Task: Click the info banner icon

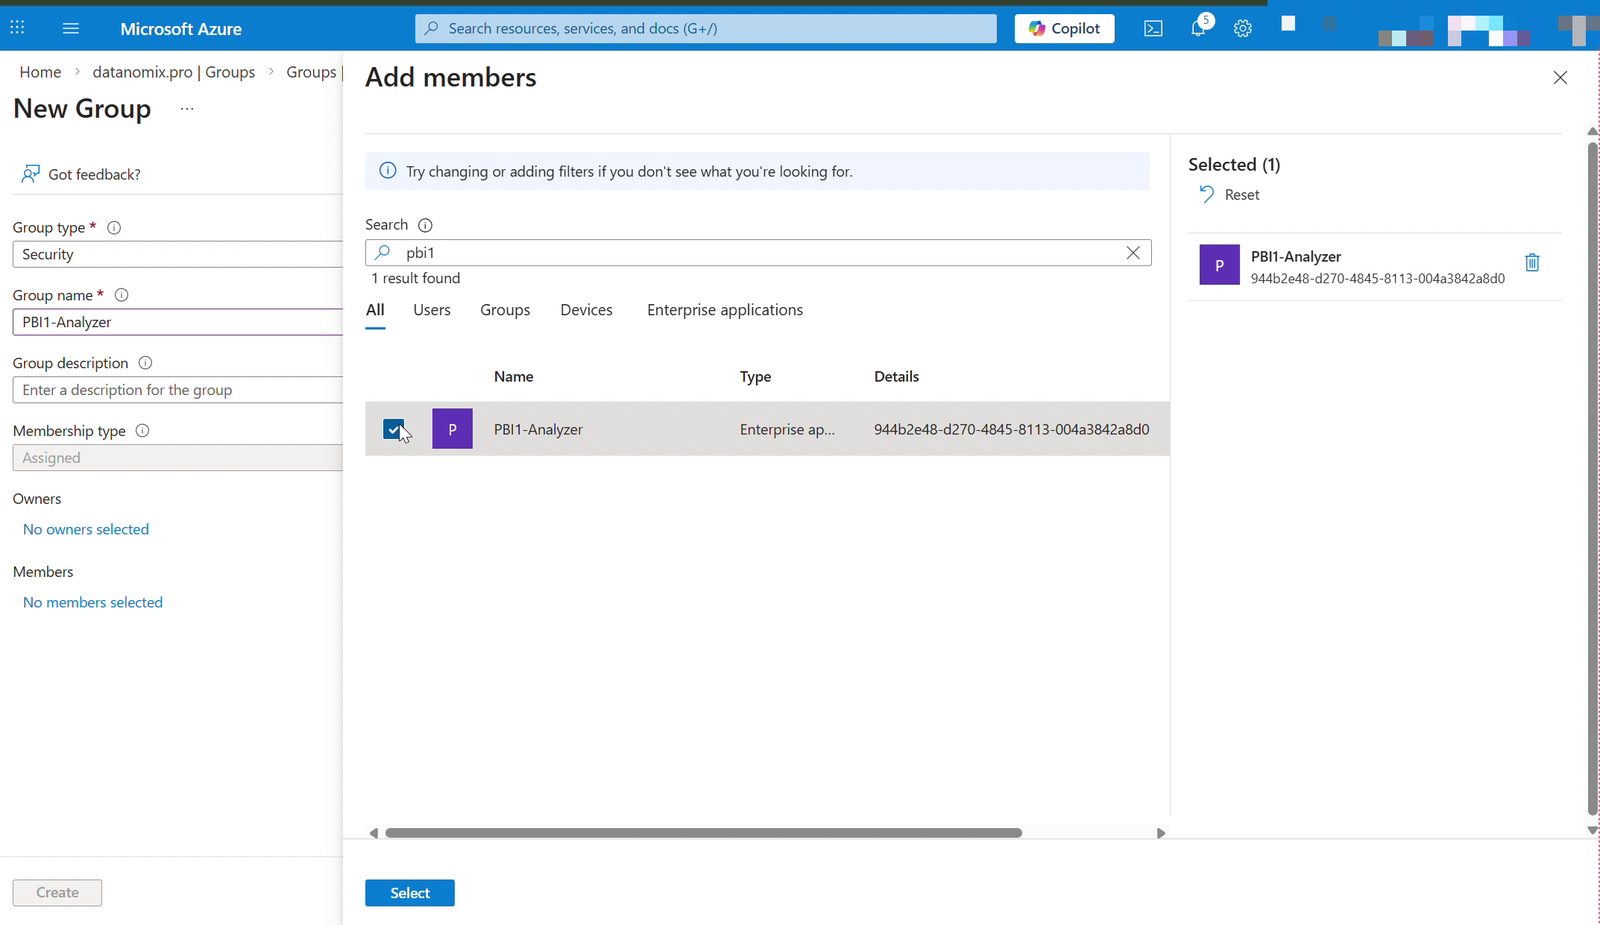Action: 388,171
